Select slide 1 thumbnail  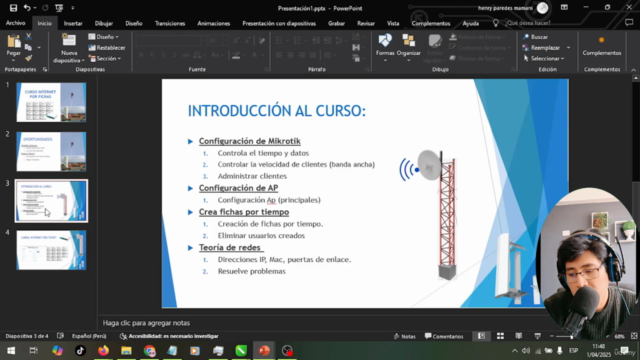51,102
